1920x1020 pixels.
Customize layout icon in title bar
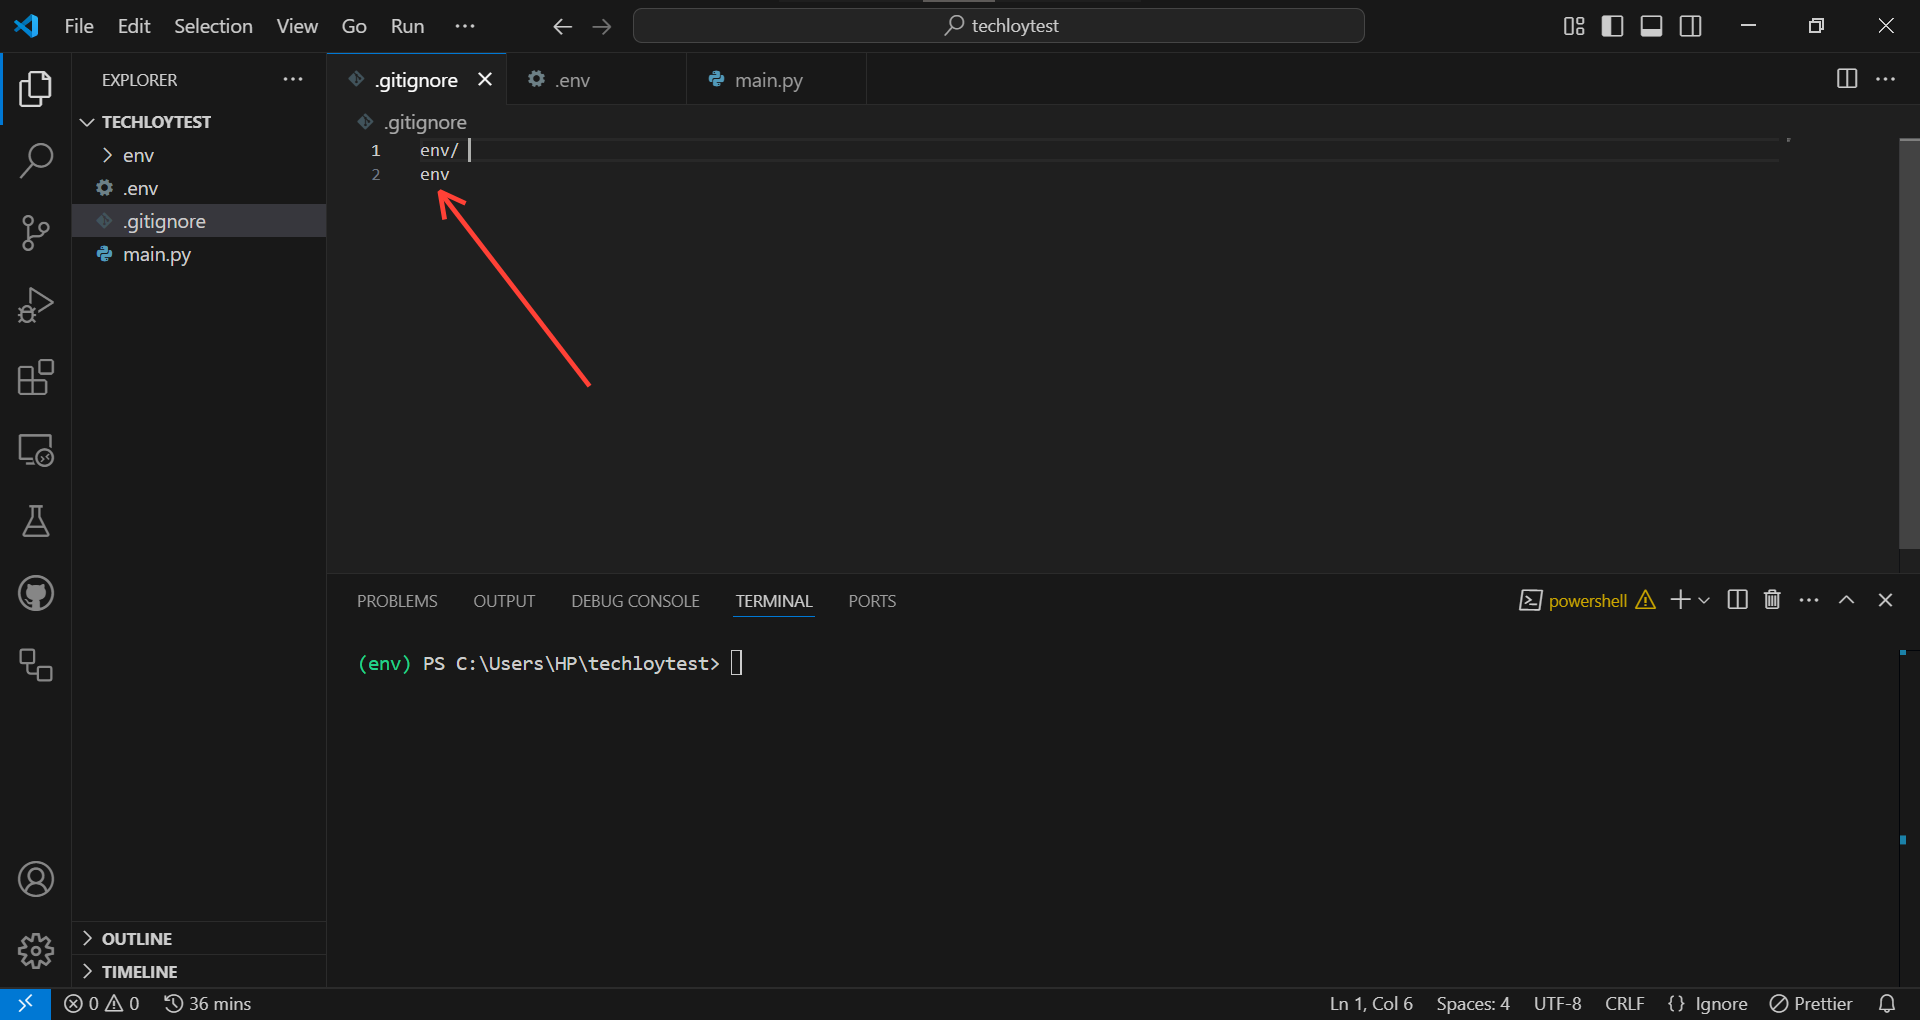(x=1574, y=26)
